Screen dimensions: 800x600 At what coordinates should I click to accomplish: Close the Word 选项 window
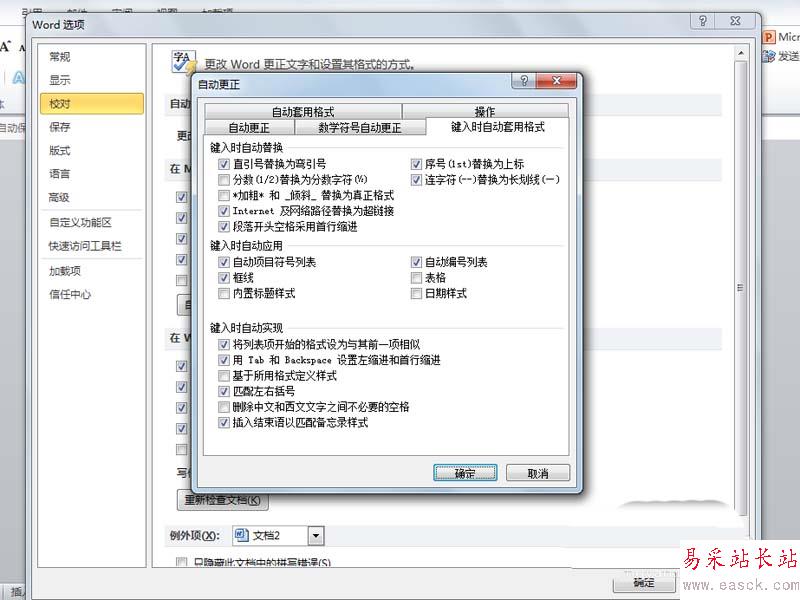(735, 21)
